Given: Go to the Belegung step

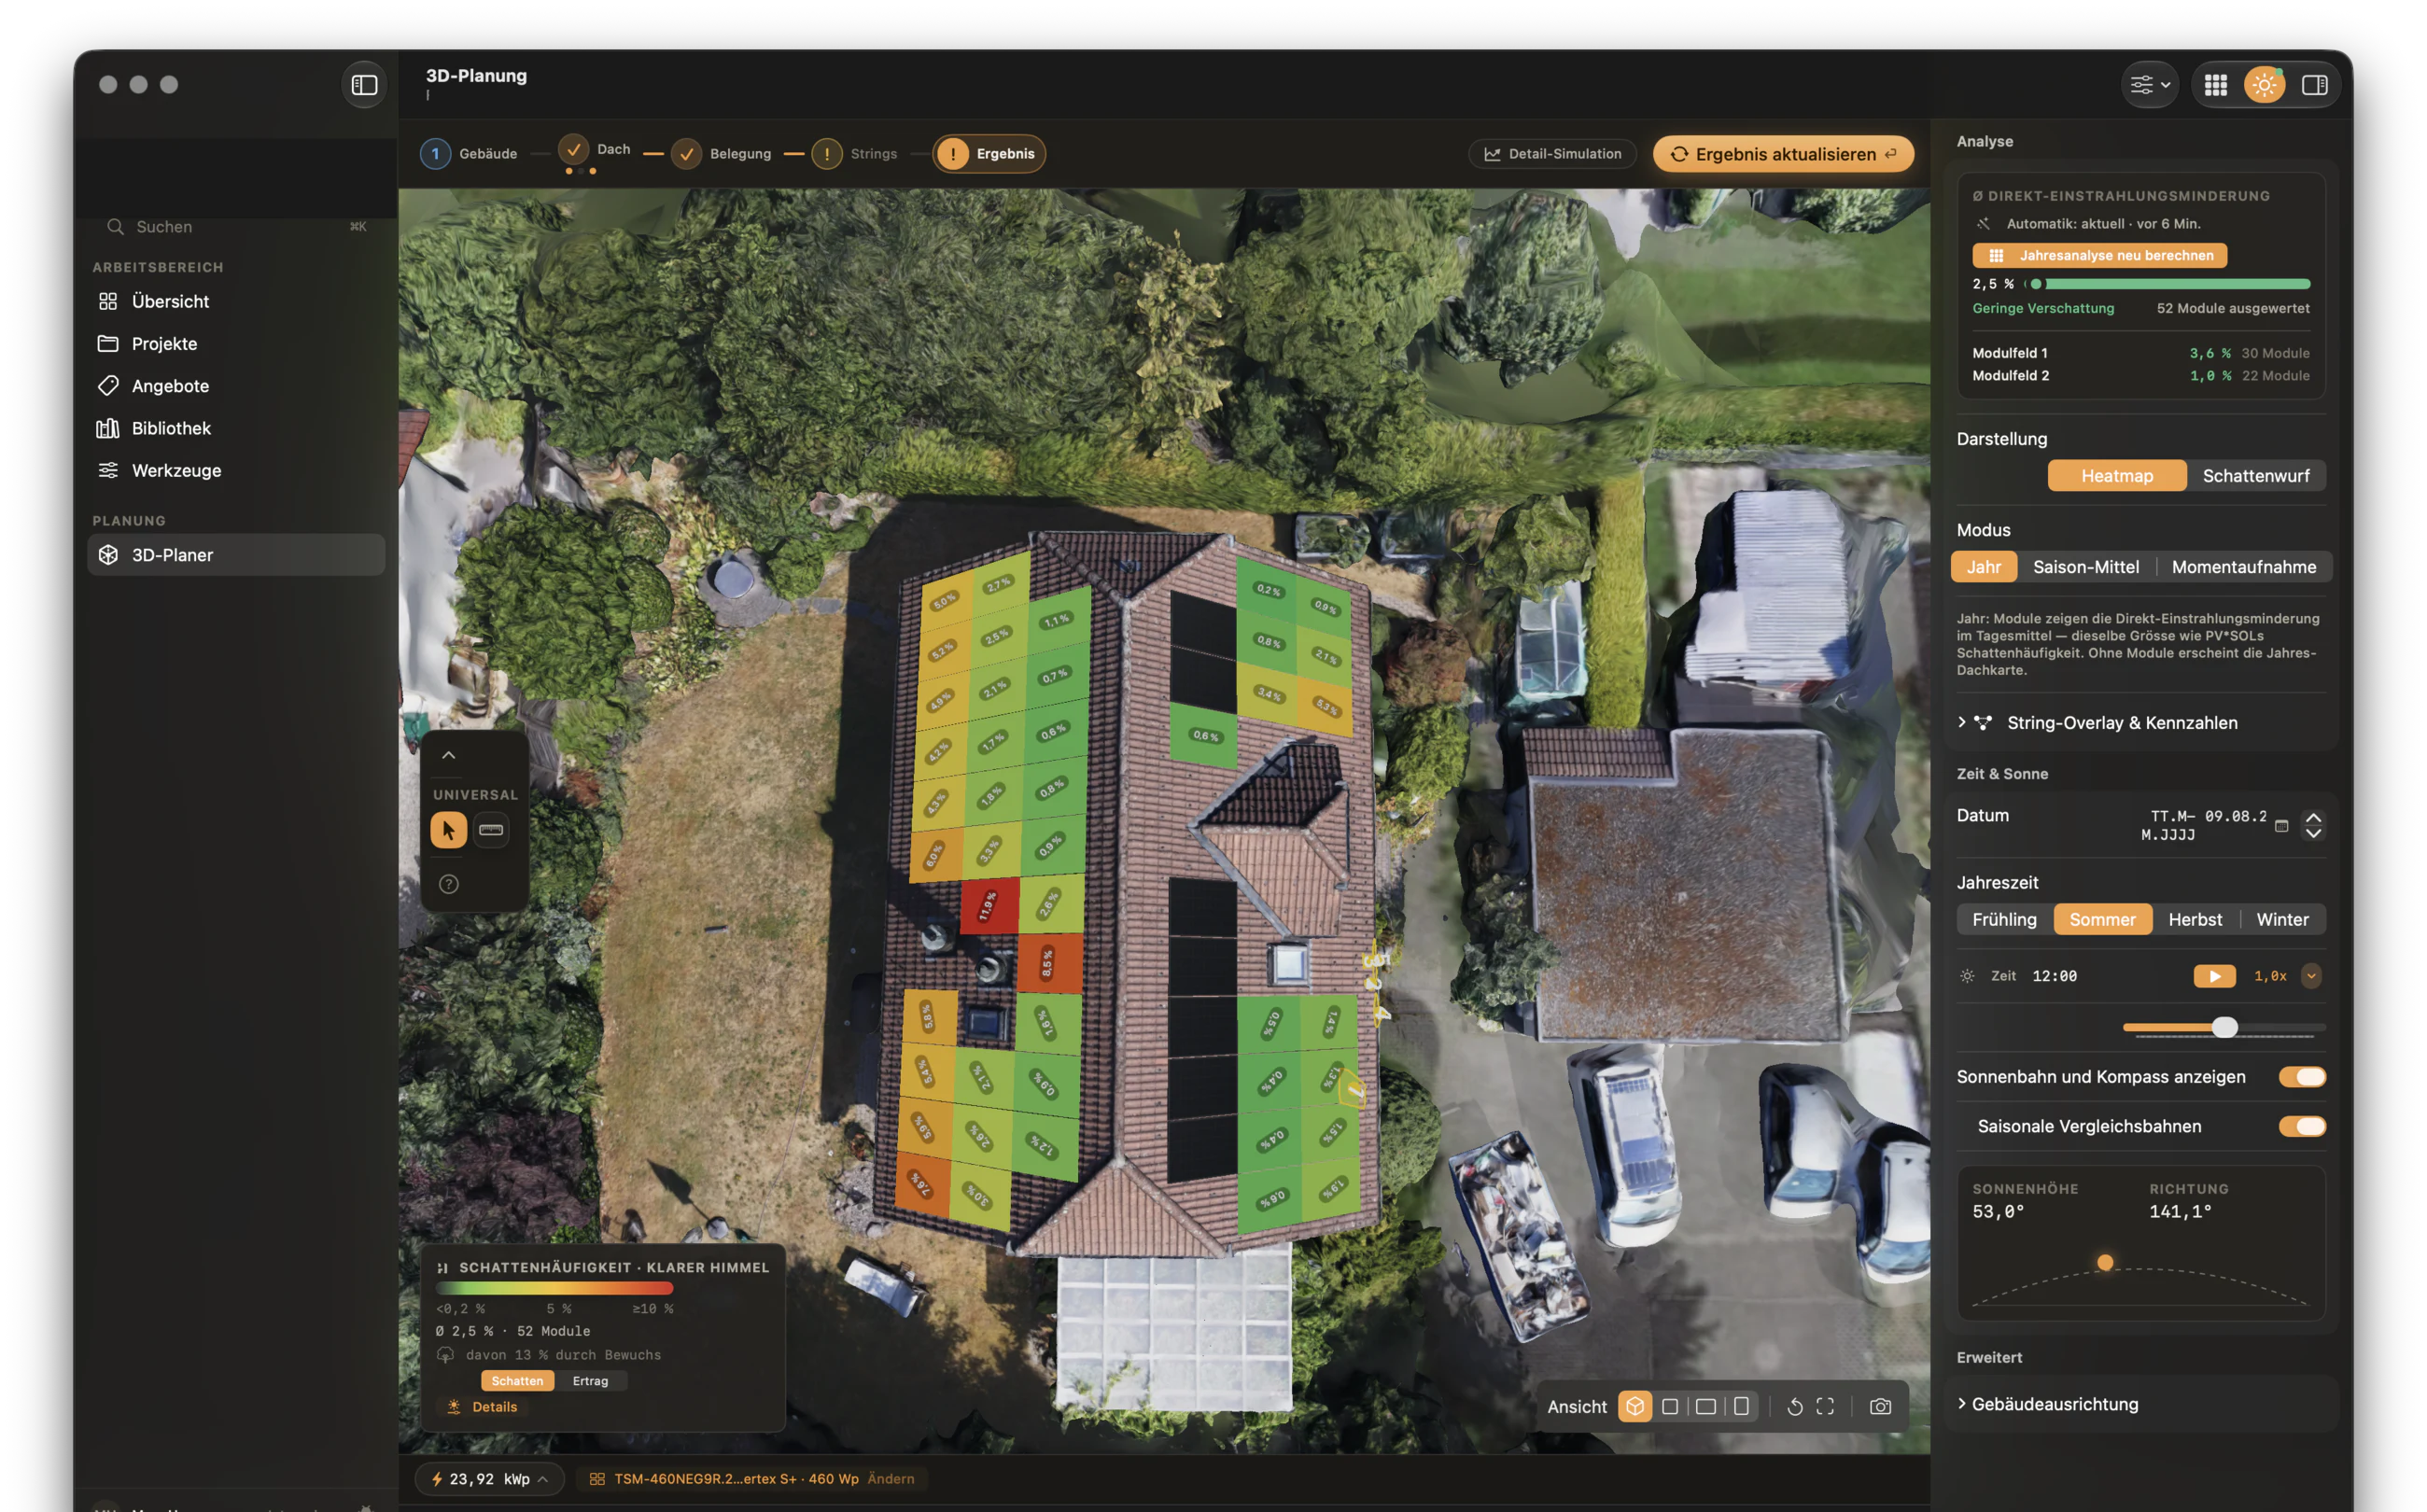Looking at the screenshot, I should pyautogui.click(x=722, y=154).
